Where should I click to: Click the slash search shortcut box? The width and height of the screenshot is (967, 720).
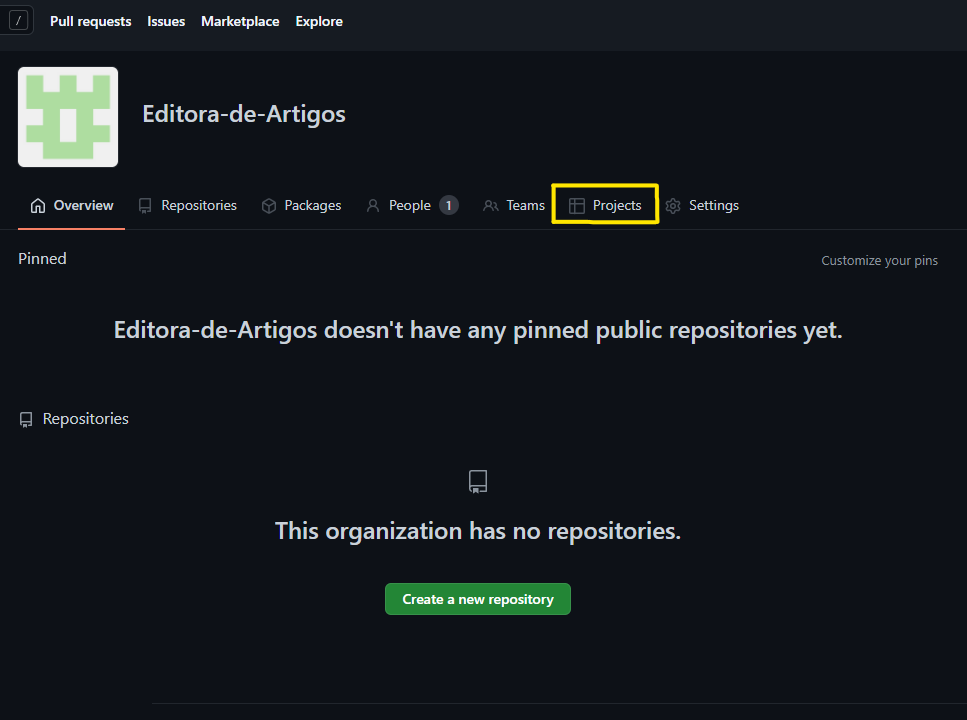click(x=19, y=21)
